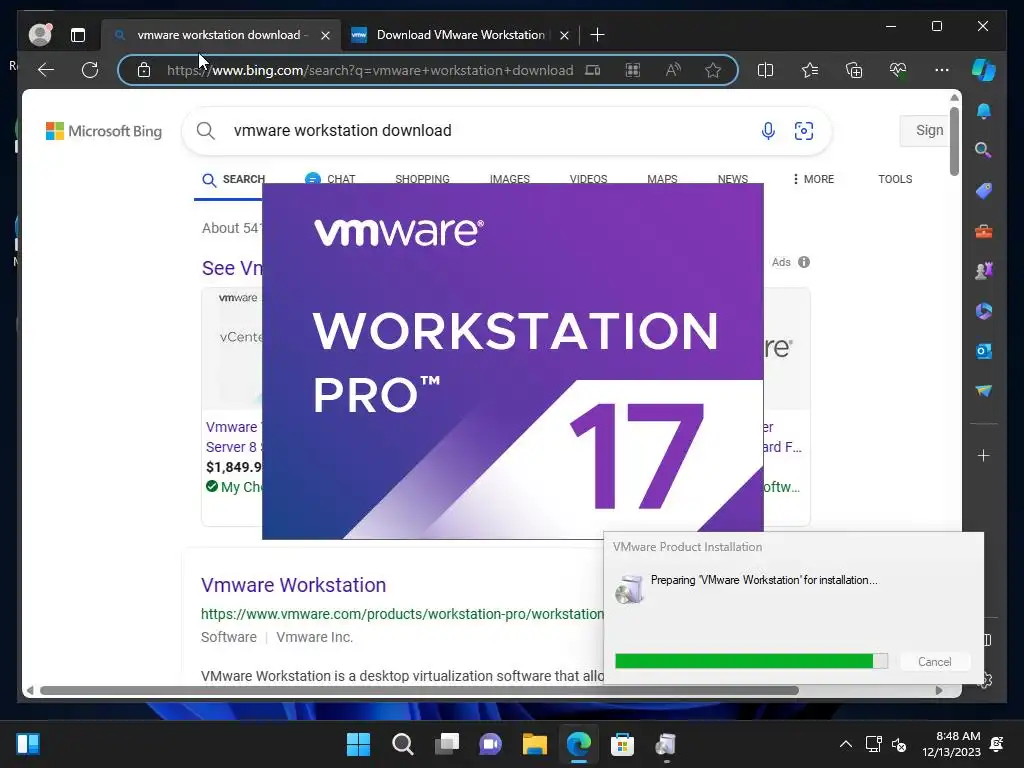Show hidden system tray icons
This screenshot has height=768, width=1024.
pyautogui.click(x=846, y=744)
